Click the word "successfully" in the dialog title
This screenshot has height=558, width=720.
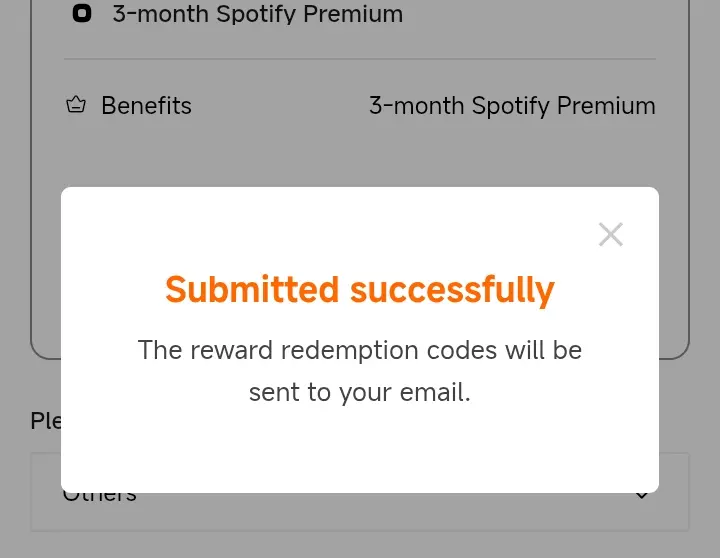452,291
